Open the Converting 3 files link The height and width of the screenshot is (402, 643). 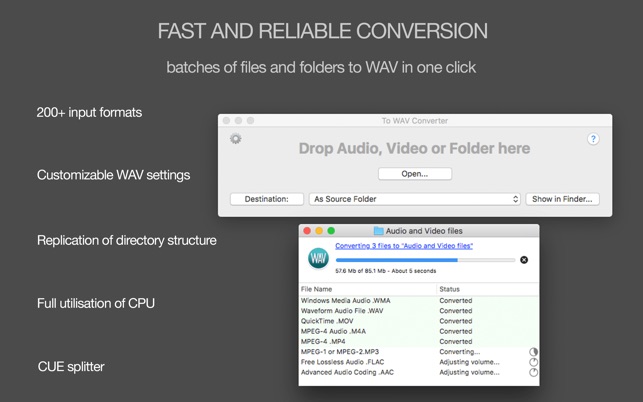point(404,245)
